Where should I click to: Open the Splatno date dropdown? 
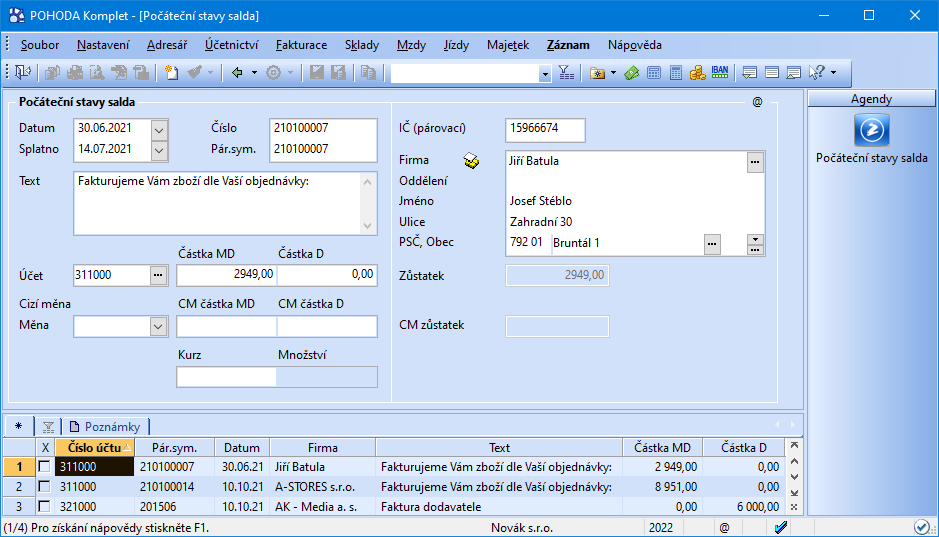[159, 150]
